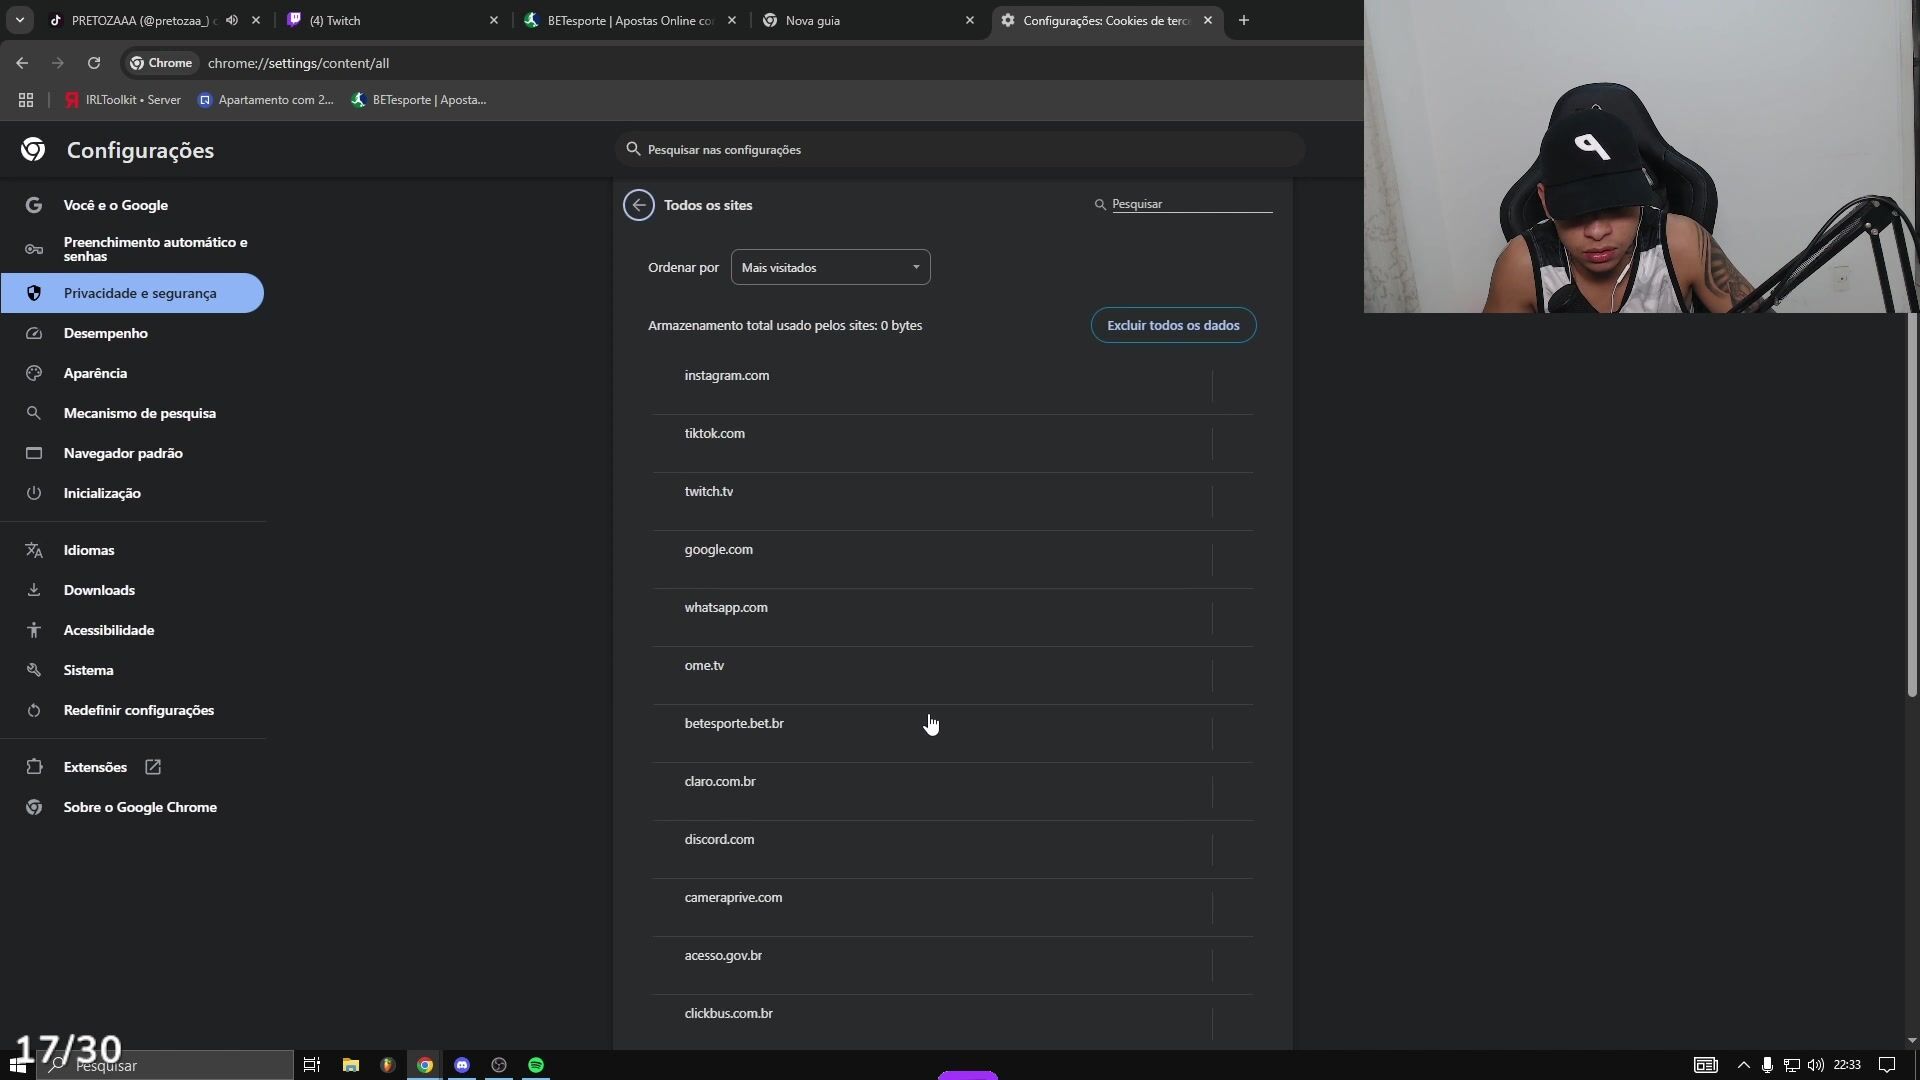Select the acesso.gov.br entry
Screen dimensions: 1920x1080
952,965
